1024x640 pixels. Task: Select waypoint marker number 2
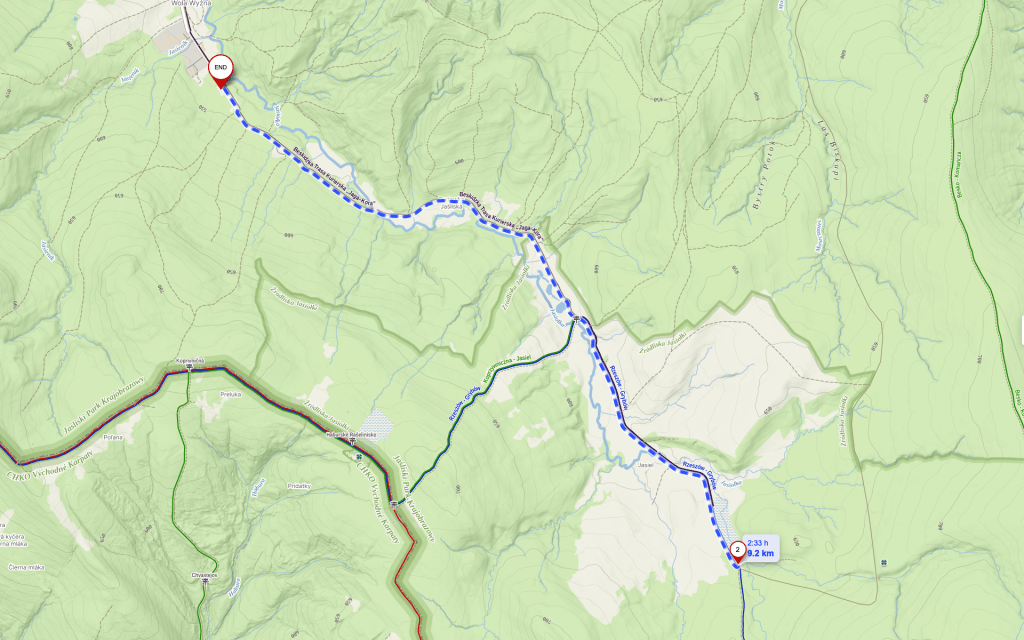point(738,552)
